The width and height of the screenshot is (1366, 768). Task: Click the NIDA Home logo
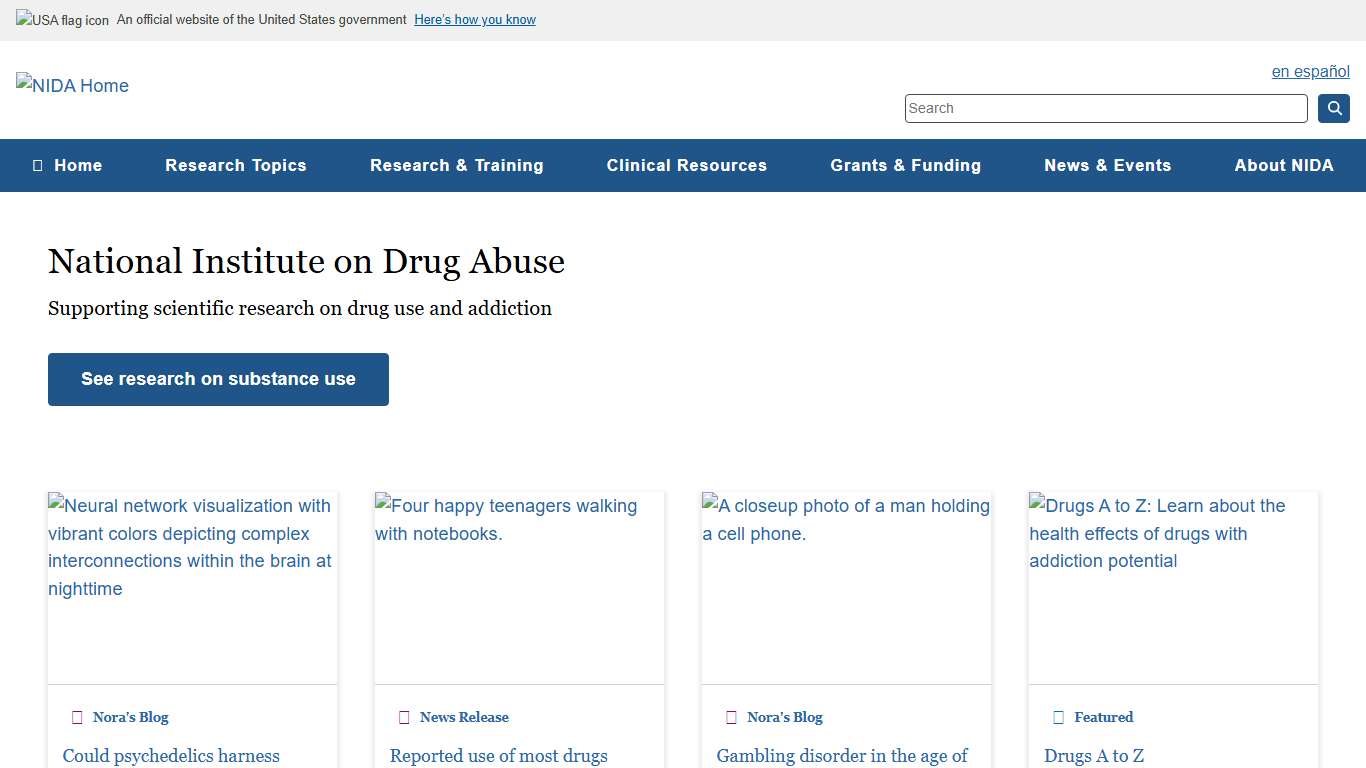[71, 86]
